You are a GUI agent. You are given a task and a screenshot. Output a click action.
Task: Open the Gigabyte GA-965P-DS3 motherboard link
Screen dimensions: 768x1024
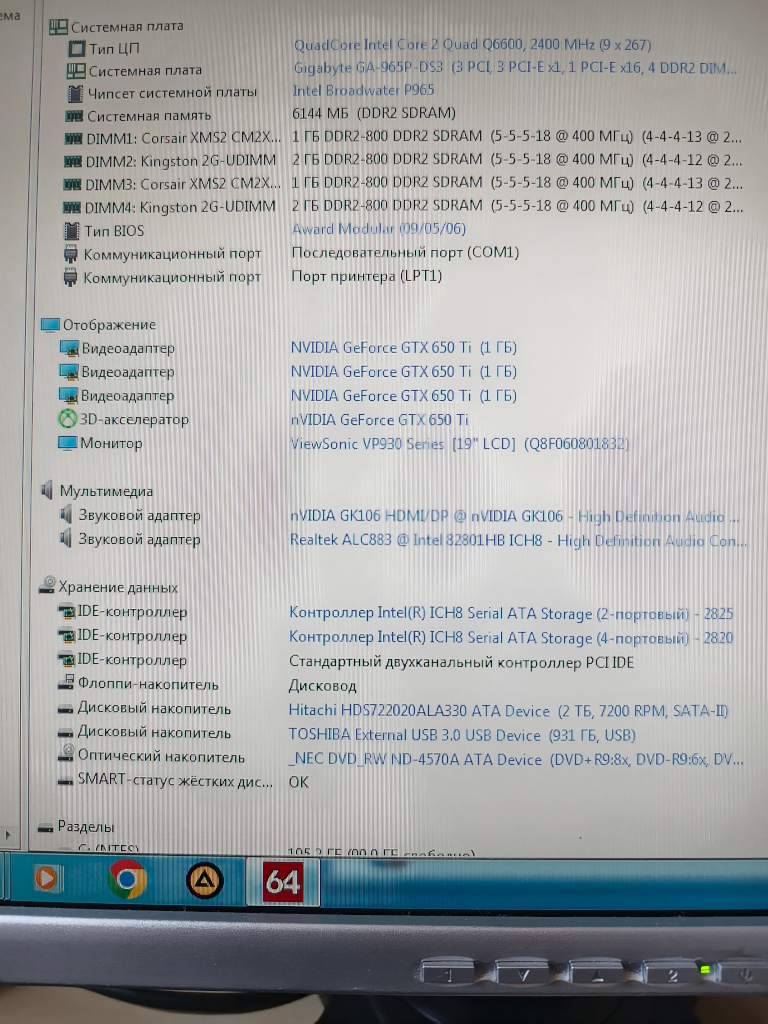click(x=515, y=67)
